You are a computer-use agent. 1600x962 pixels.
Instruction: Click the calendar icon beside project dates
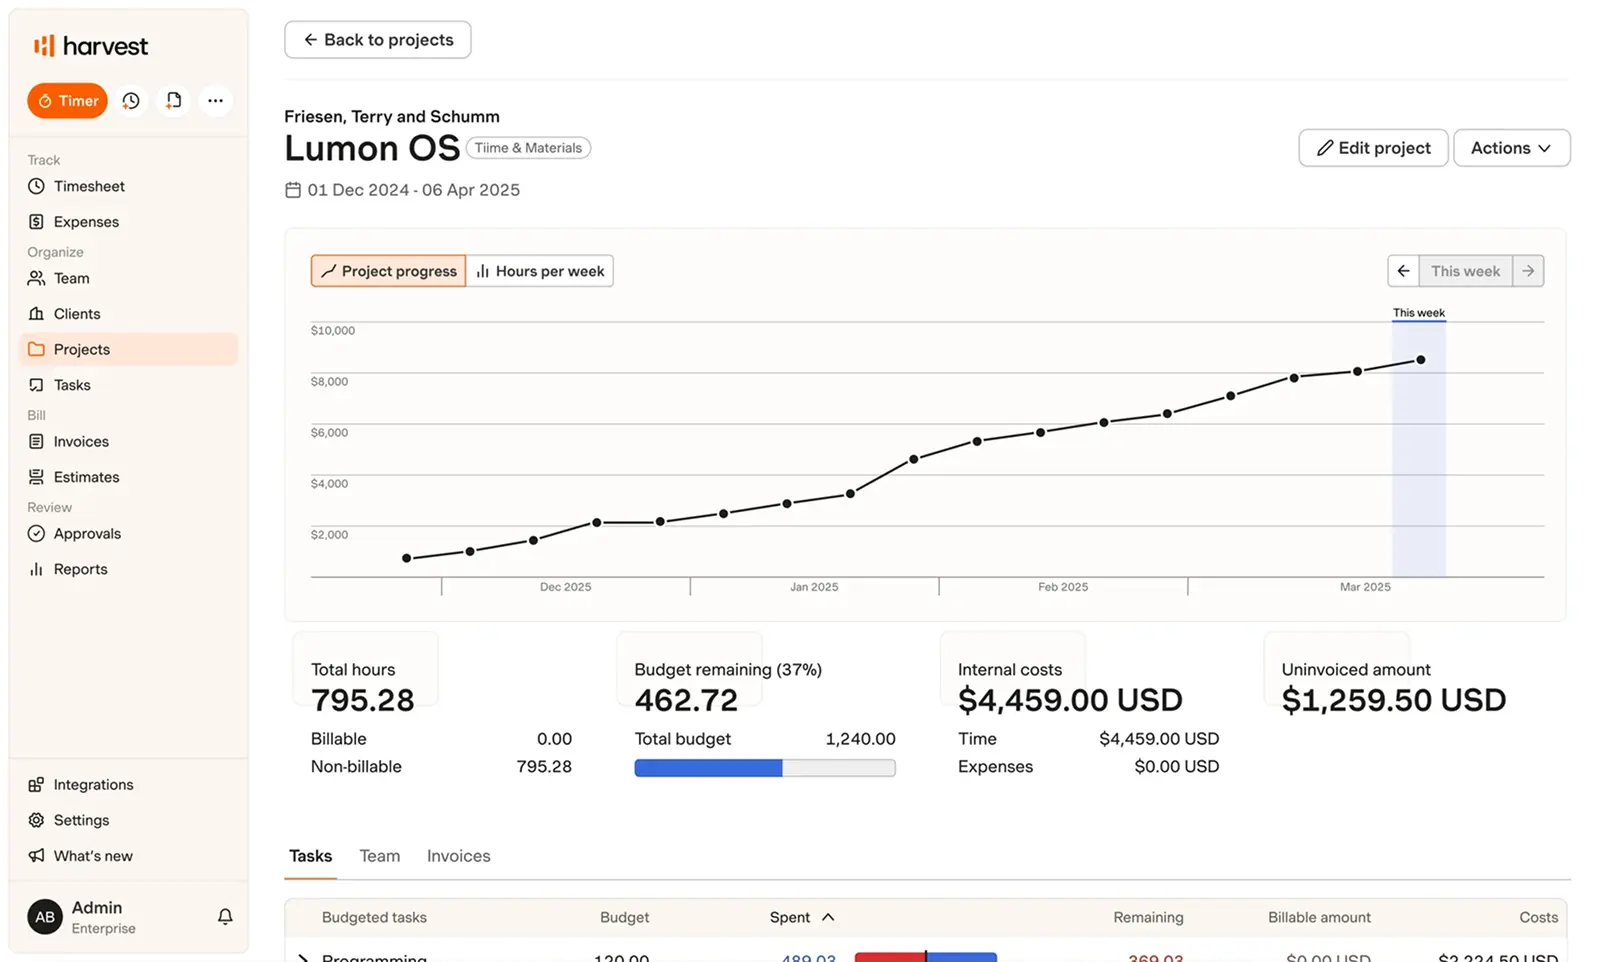point(293,190)
